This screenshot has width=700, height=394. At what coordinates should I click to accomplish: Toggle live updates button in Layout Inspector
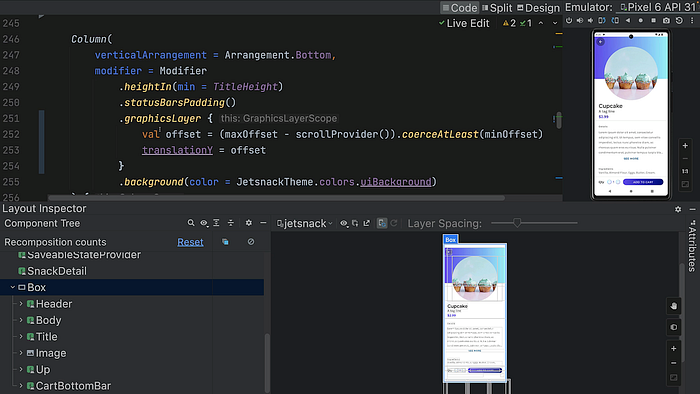click(382, 223)
